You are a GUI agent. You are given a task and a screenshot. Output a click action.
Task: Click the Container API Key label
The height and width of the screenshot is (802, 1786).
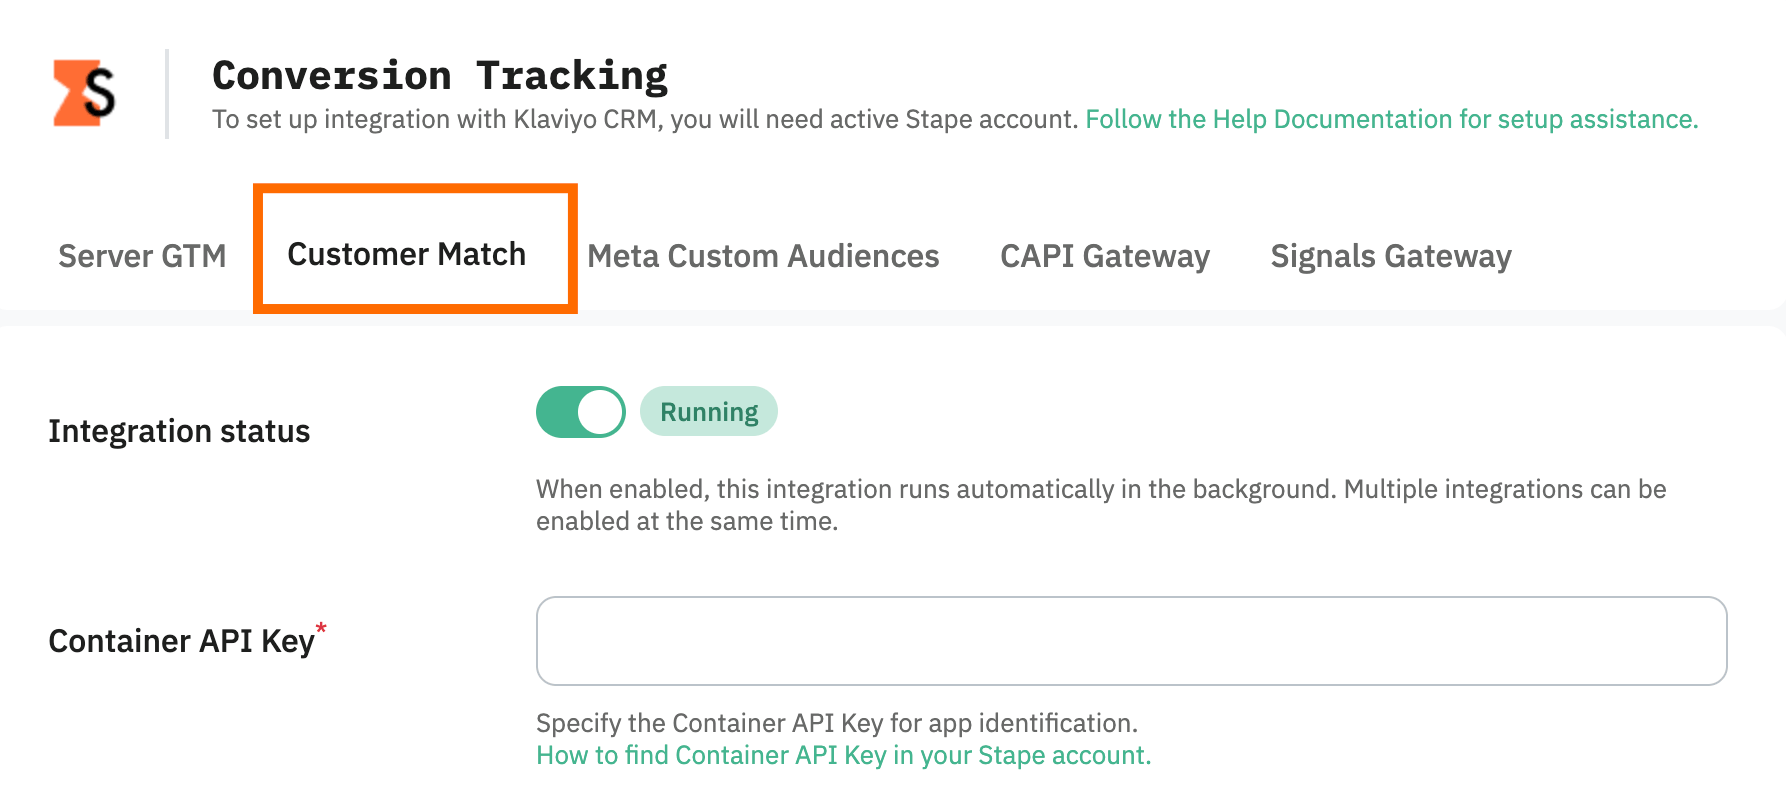182,641
